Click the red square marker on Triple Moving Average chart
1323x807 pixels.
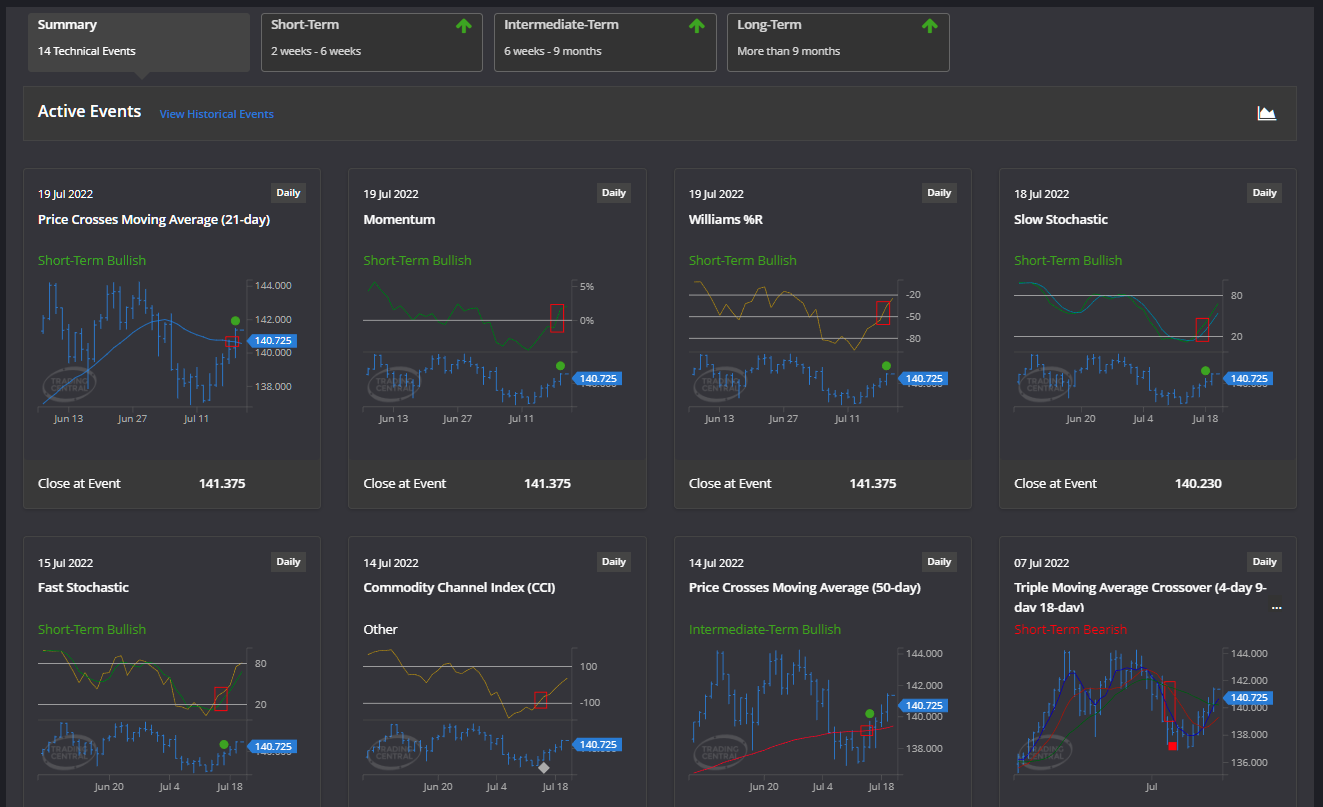[1173, 746]
